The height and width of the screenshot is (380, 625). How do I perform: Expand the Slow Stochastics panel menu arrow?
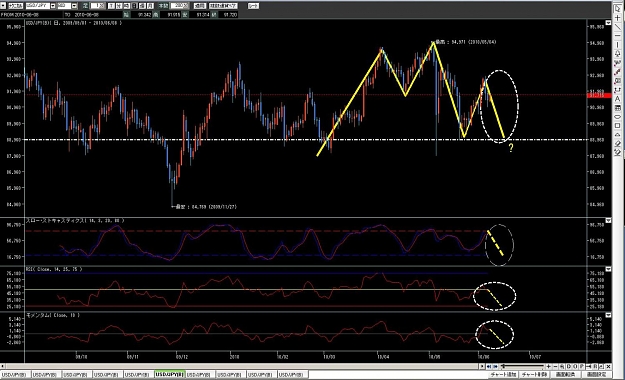[x=608, y=220]
